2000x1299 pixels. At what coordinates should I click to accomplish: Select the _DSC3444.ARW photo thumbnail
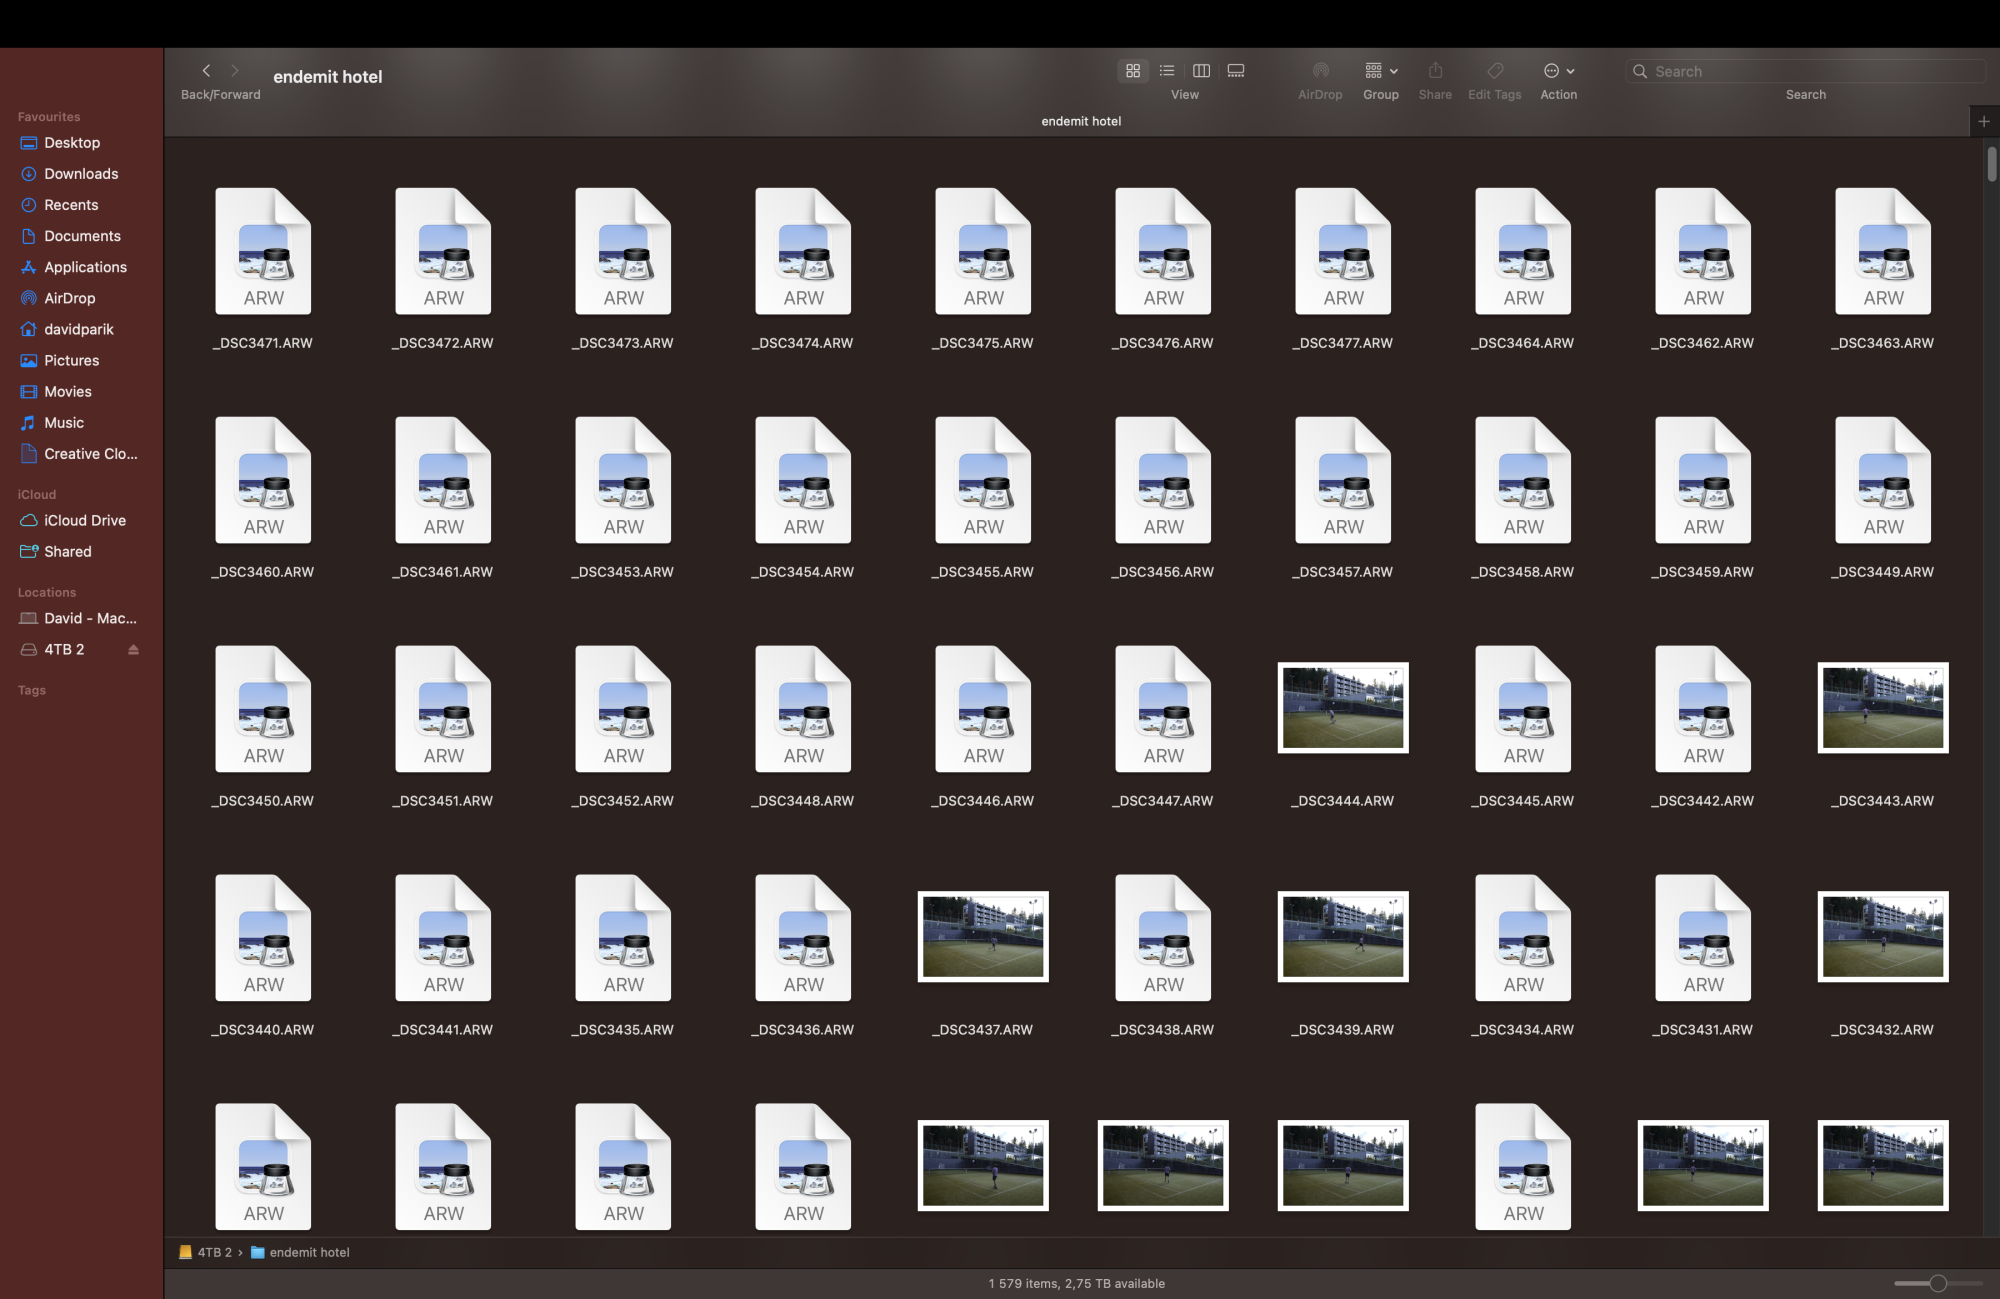click(1342, 708)
